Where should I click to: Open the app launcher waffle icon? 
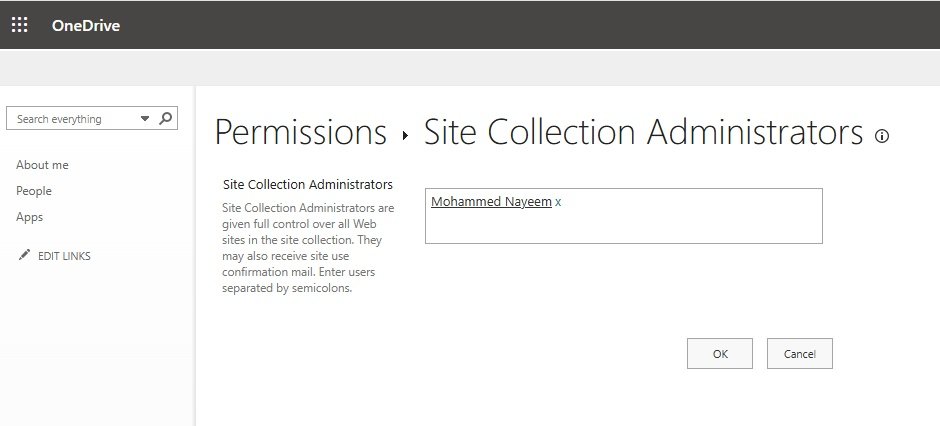click(20, 25)
